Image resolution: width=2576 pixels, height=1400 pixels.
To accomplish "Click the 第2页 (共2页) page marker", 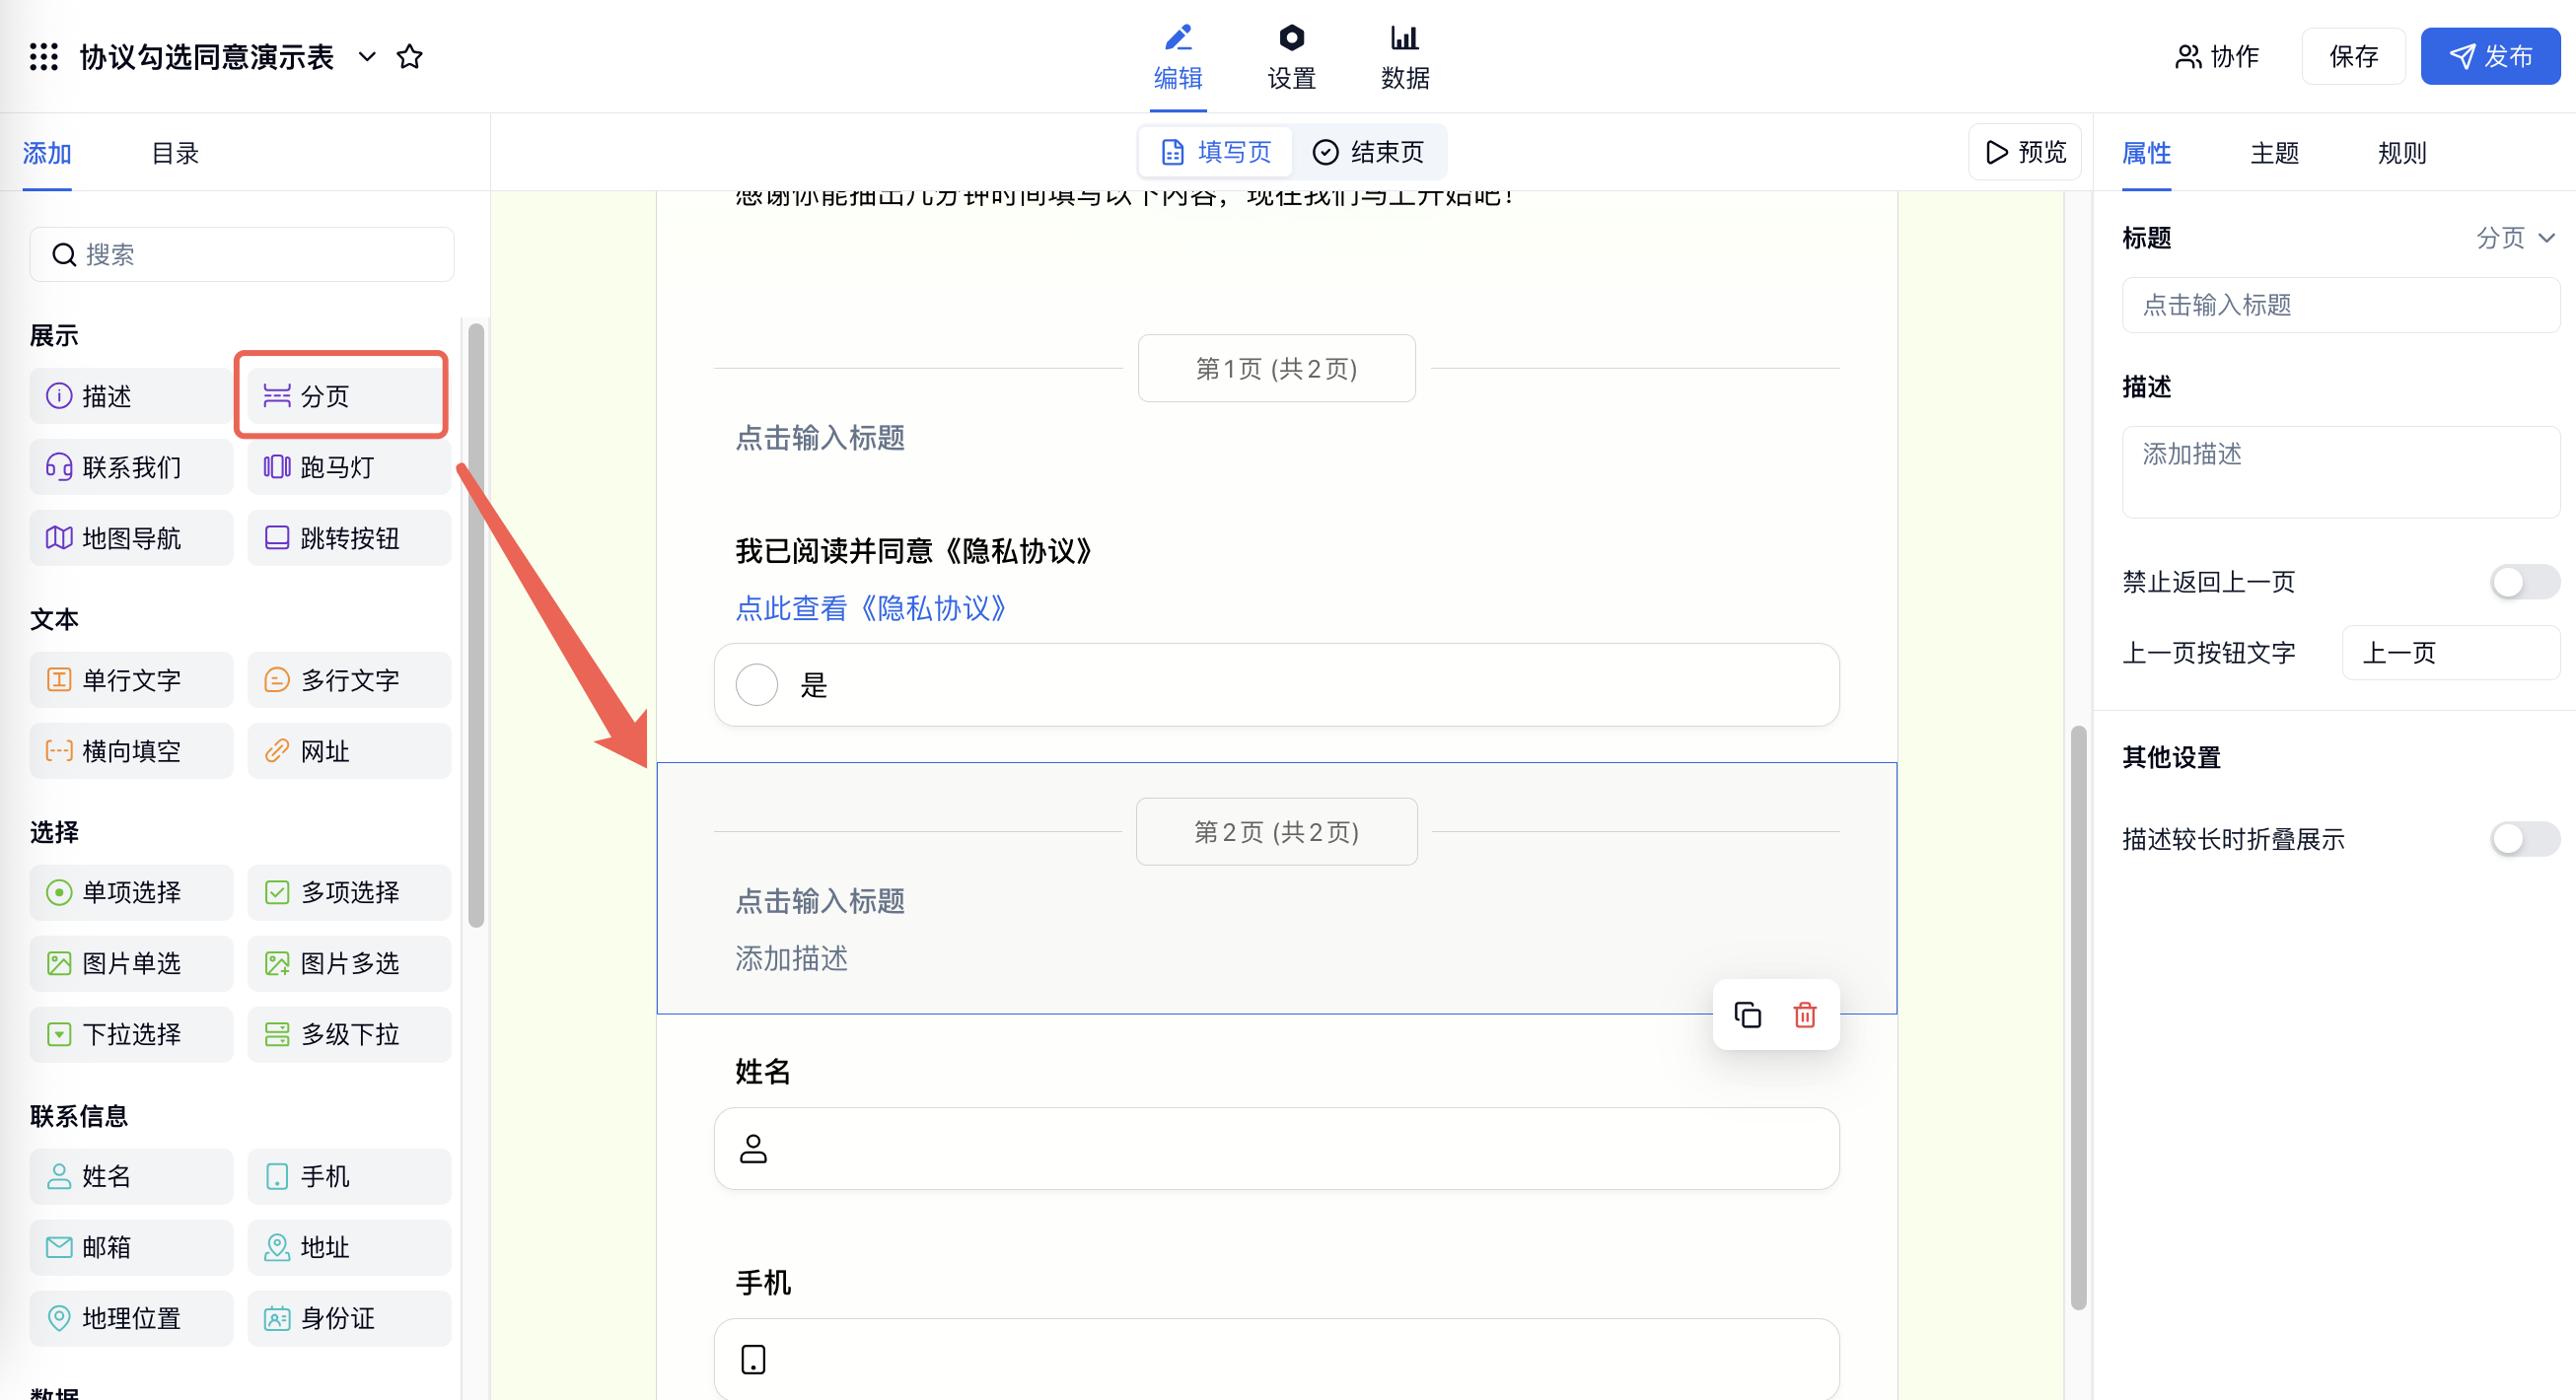I will click(1276, 832).
